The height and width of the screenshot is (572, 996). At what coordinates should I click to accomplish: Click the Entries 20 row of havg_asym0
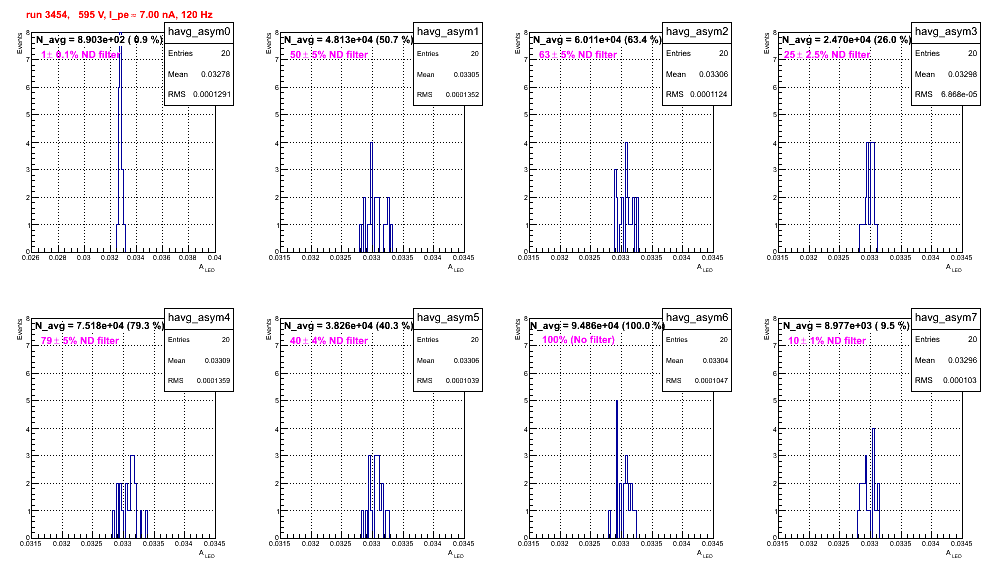pos(199,53)
